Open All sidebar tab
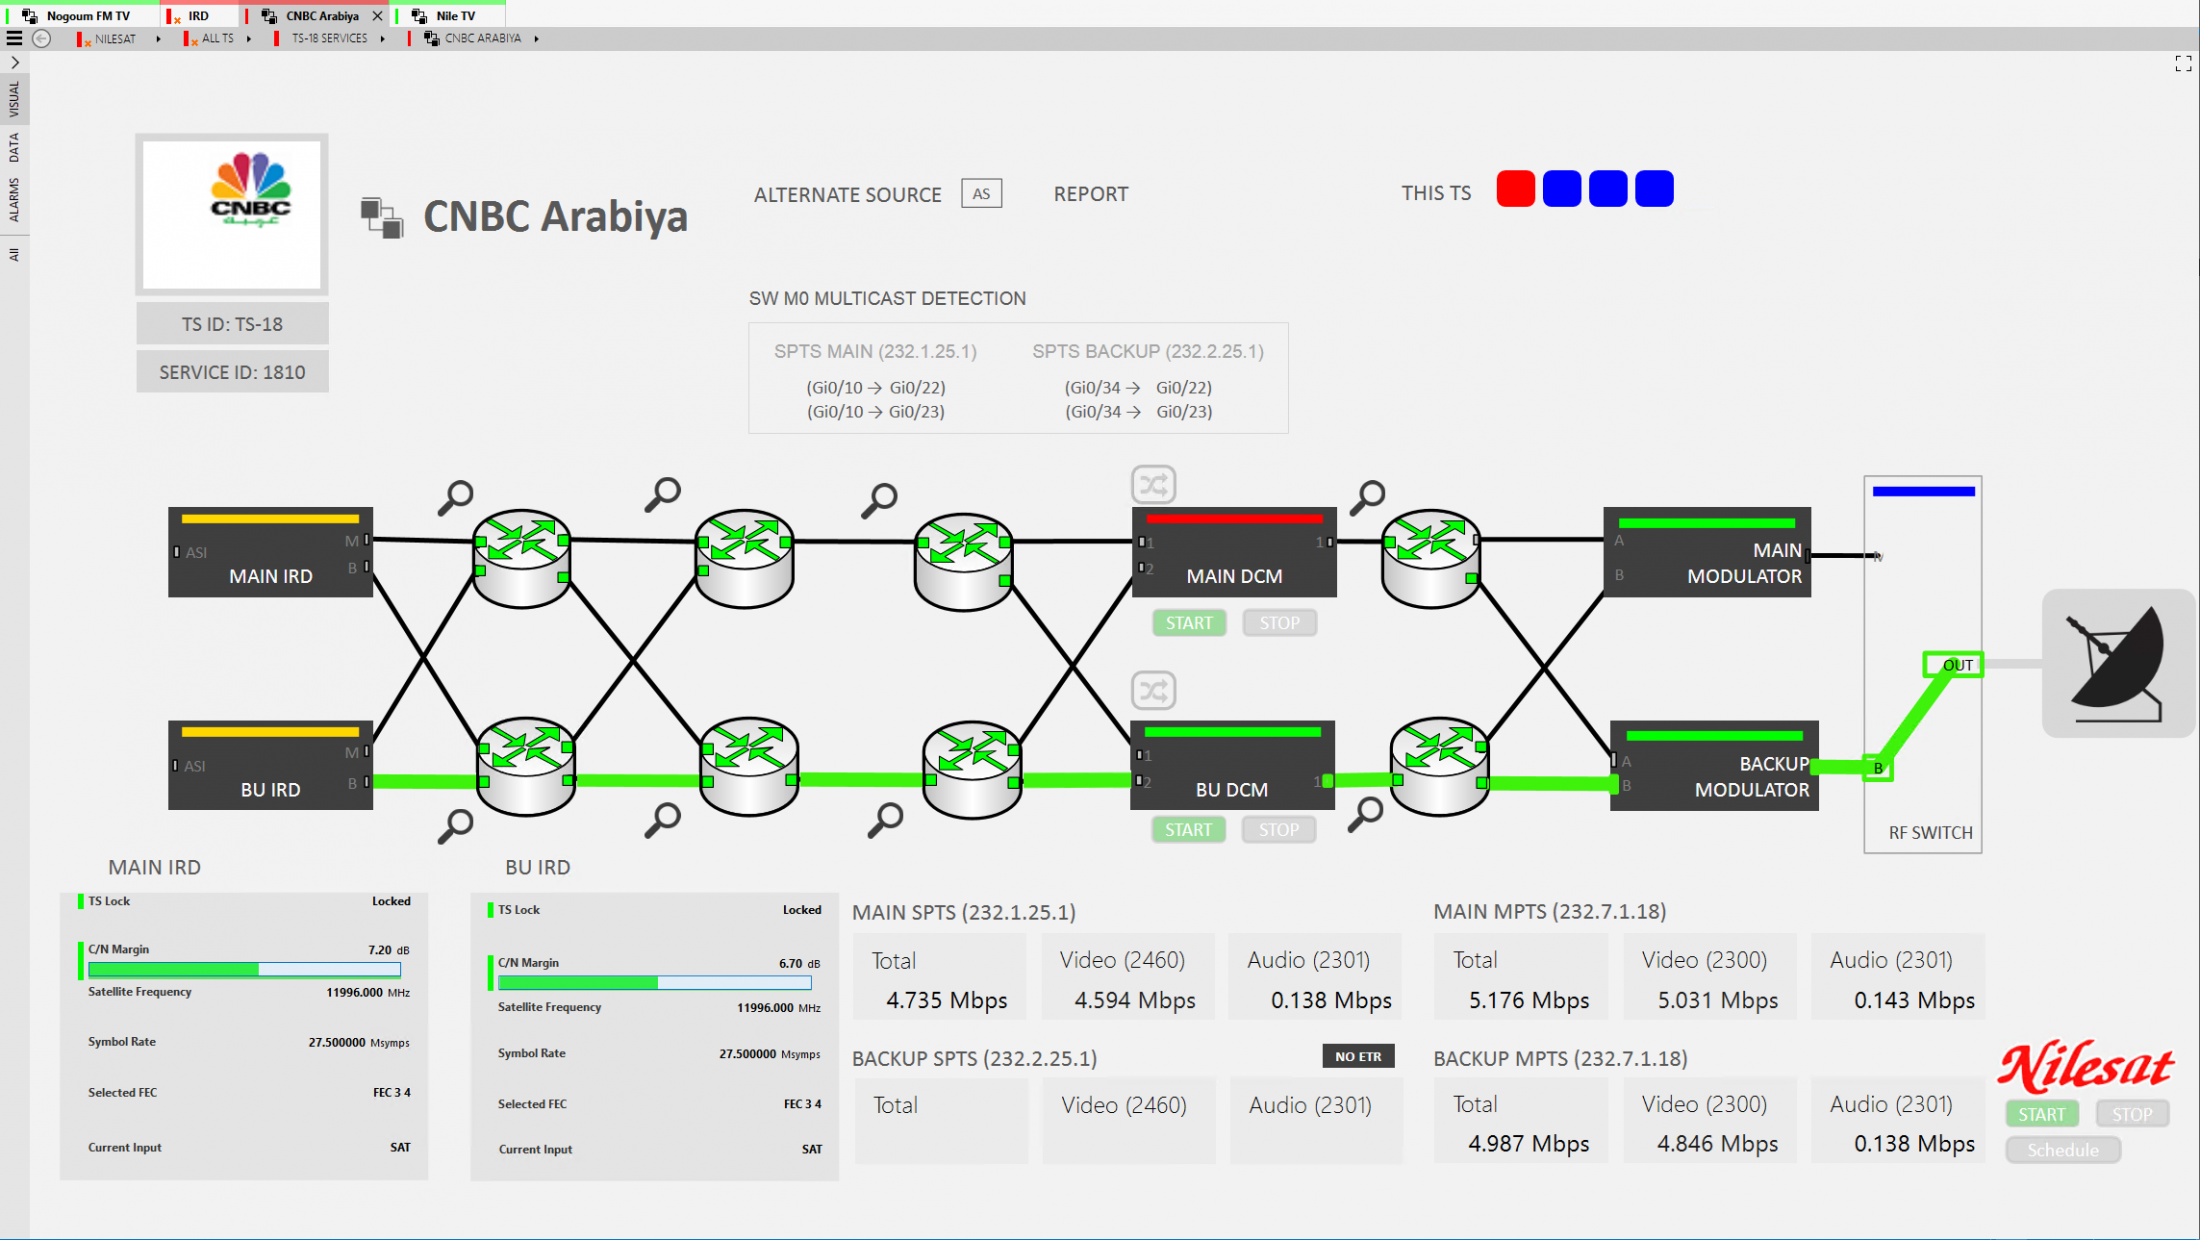This screenshot has width=2200, height=1240. (14, 255)
